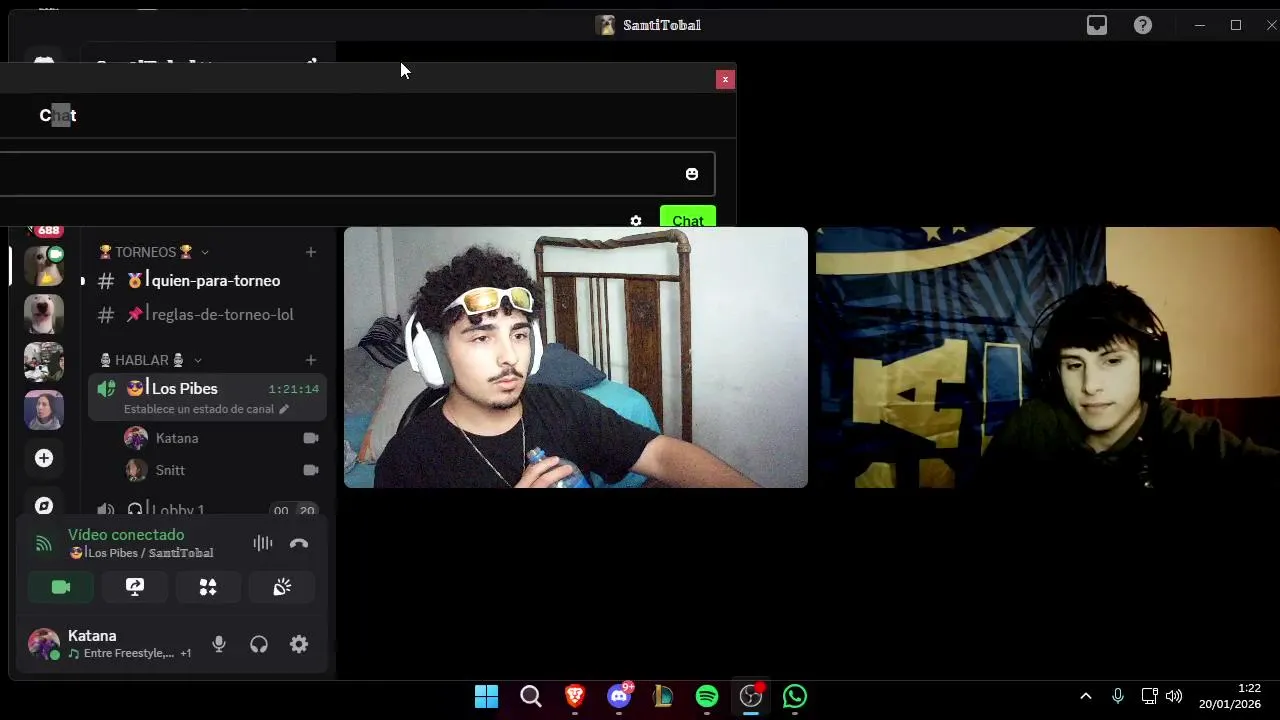
Task: Open Spotify from the taskbar
Action: coord(707,696)
